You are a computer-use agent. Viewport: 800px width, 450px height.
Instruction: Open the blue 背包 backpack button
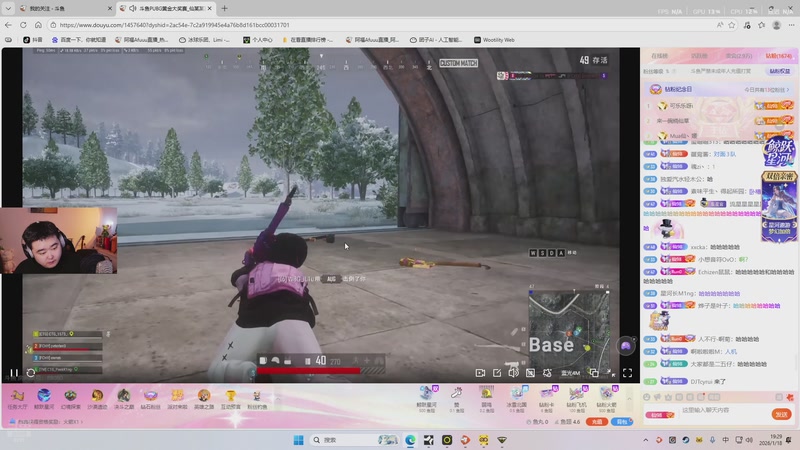pos(621,422)
